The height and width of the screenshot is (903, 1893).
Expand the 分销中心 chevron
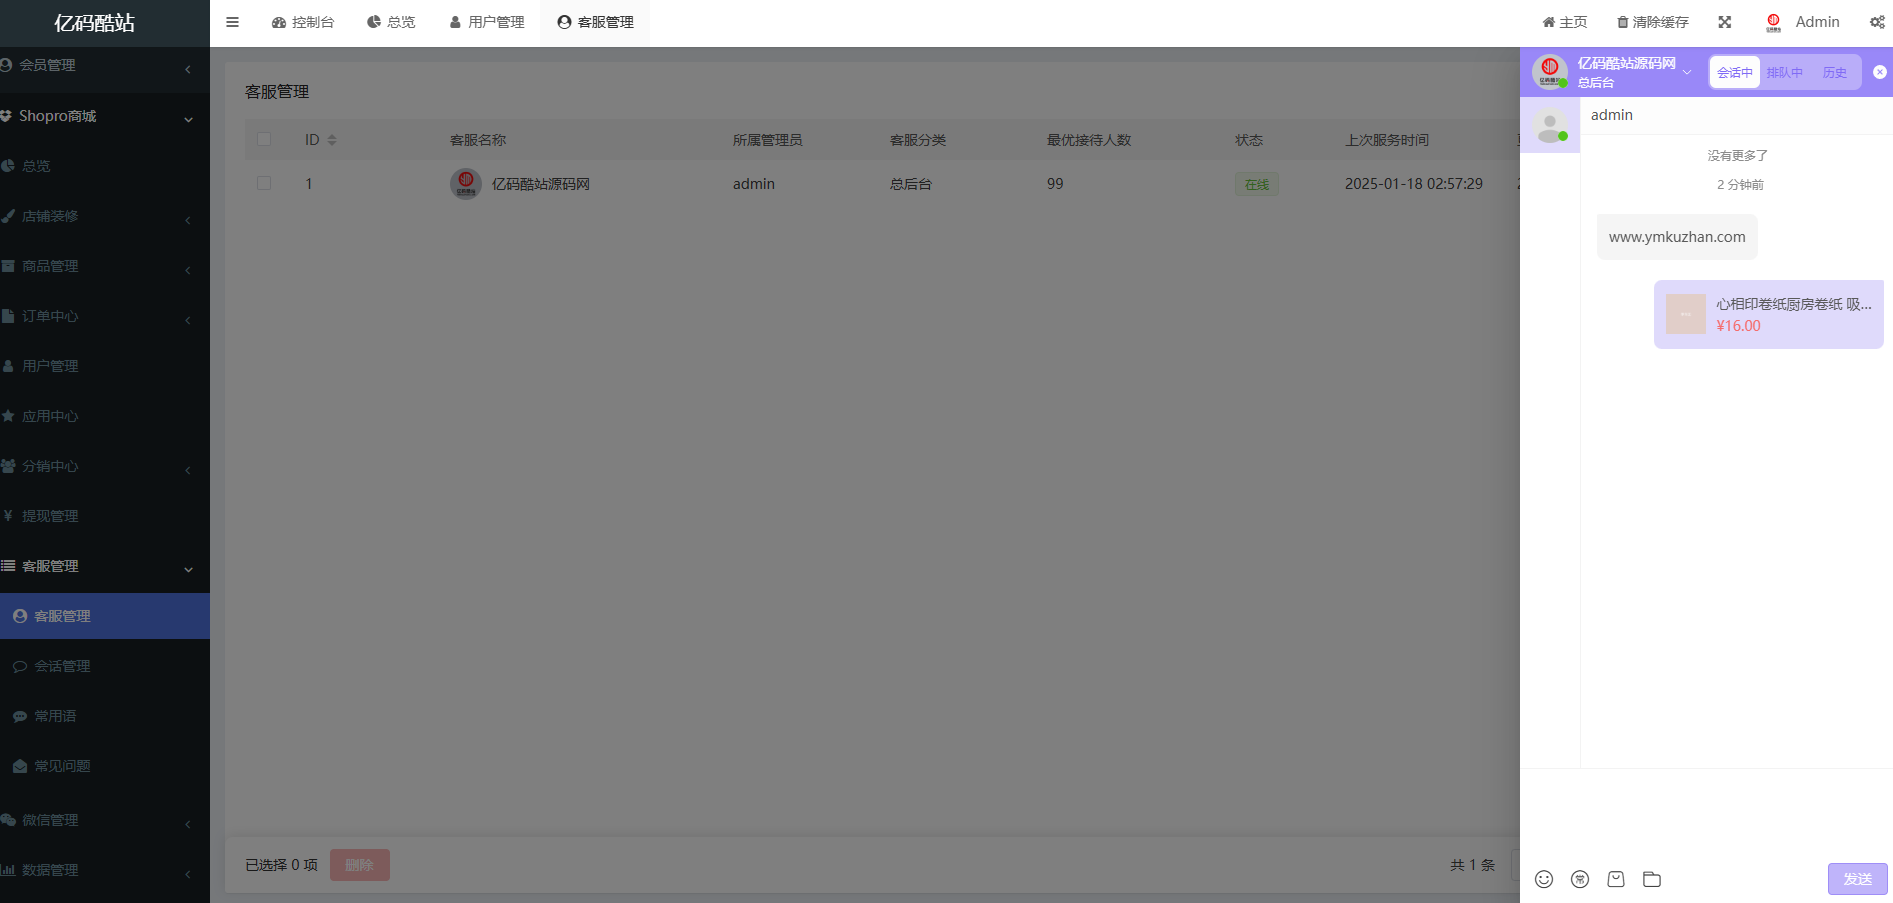point(188,469)
